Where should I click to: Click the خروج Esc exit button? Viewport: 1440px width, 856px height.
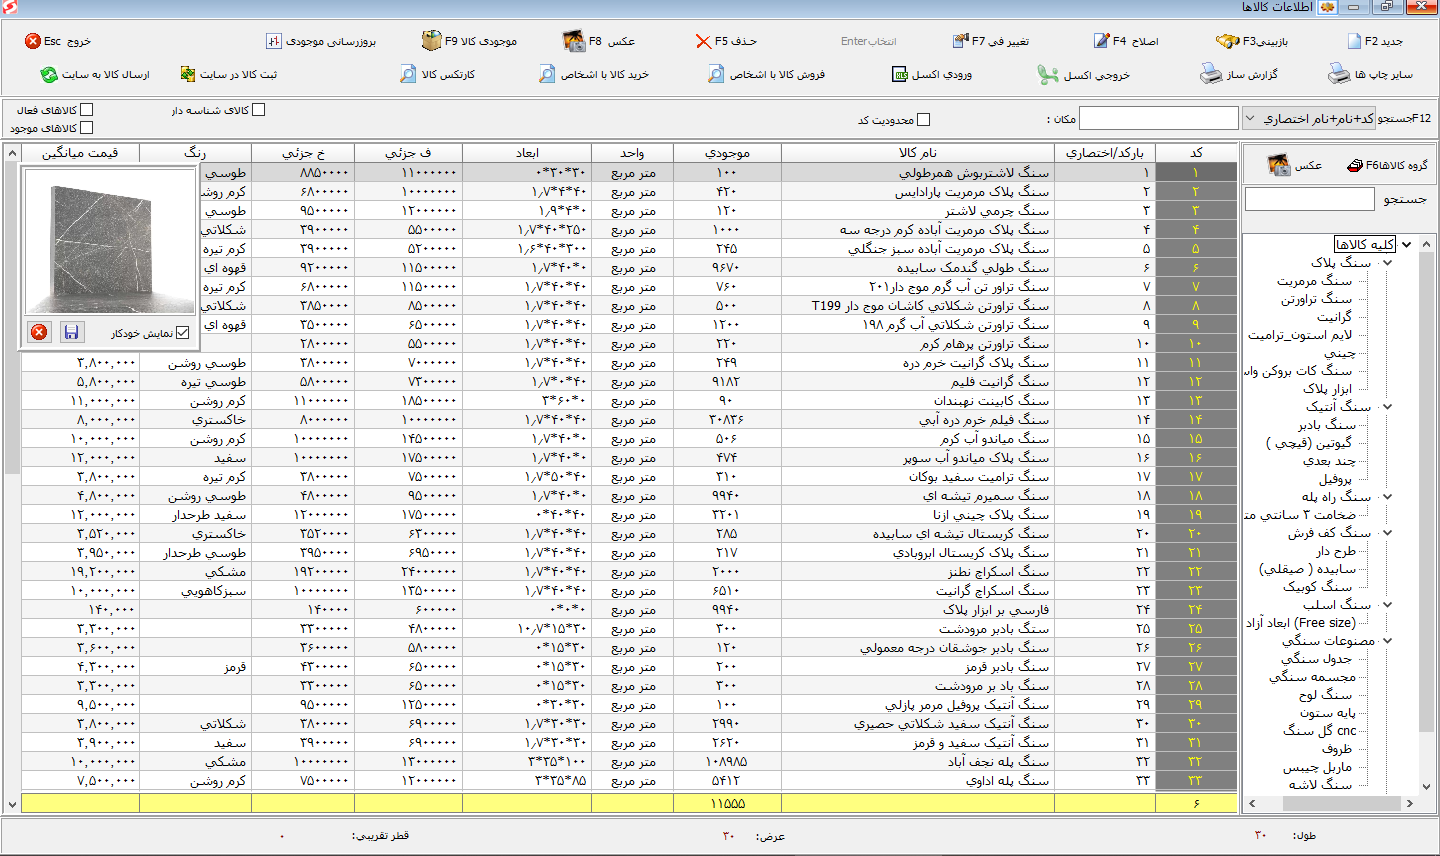point(57,41)
